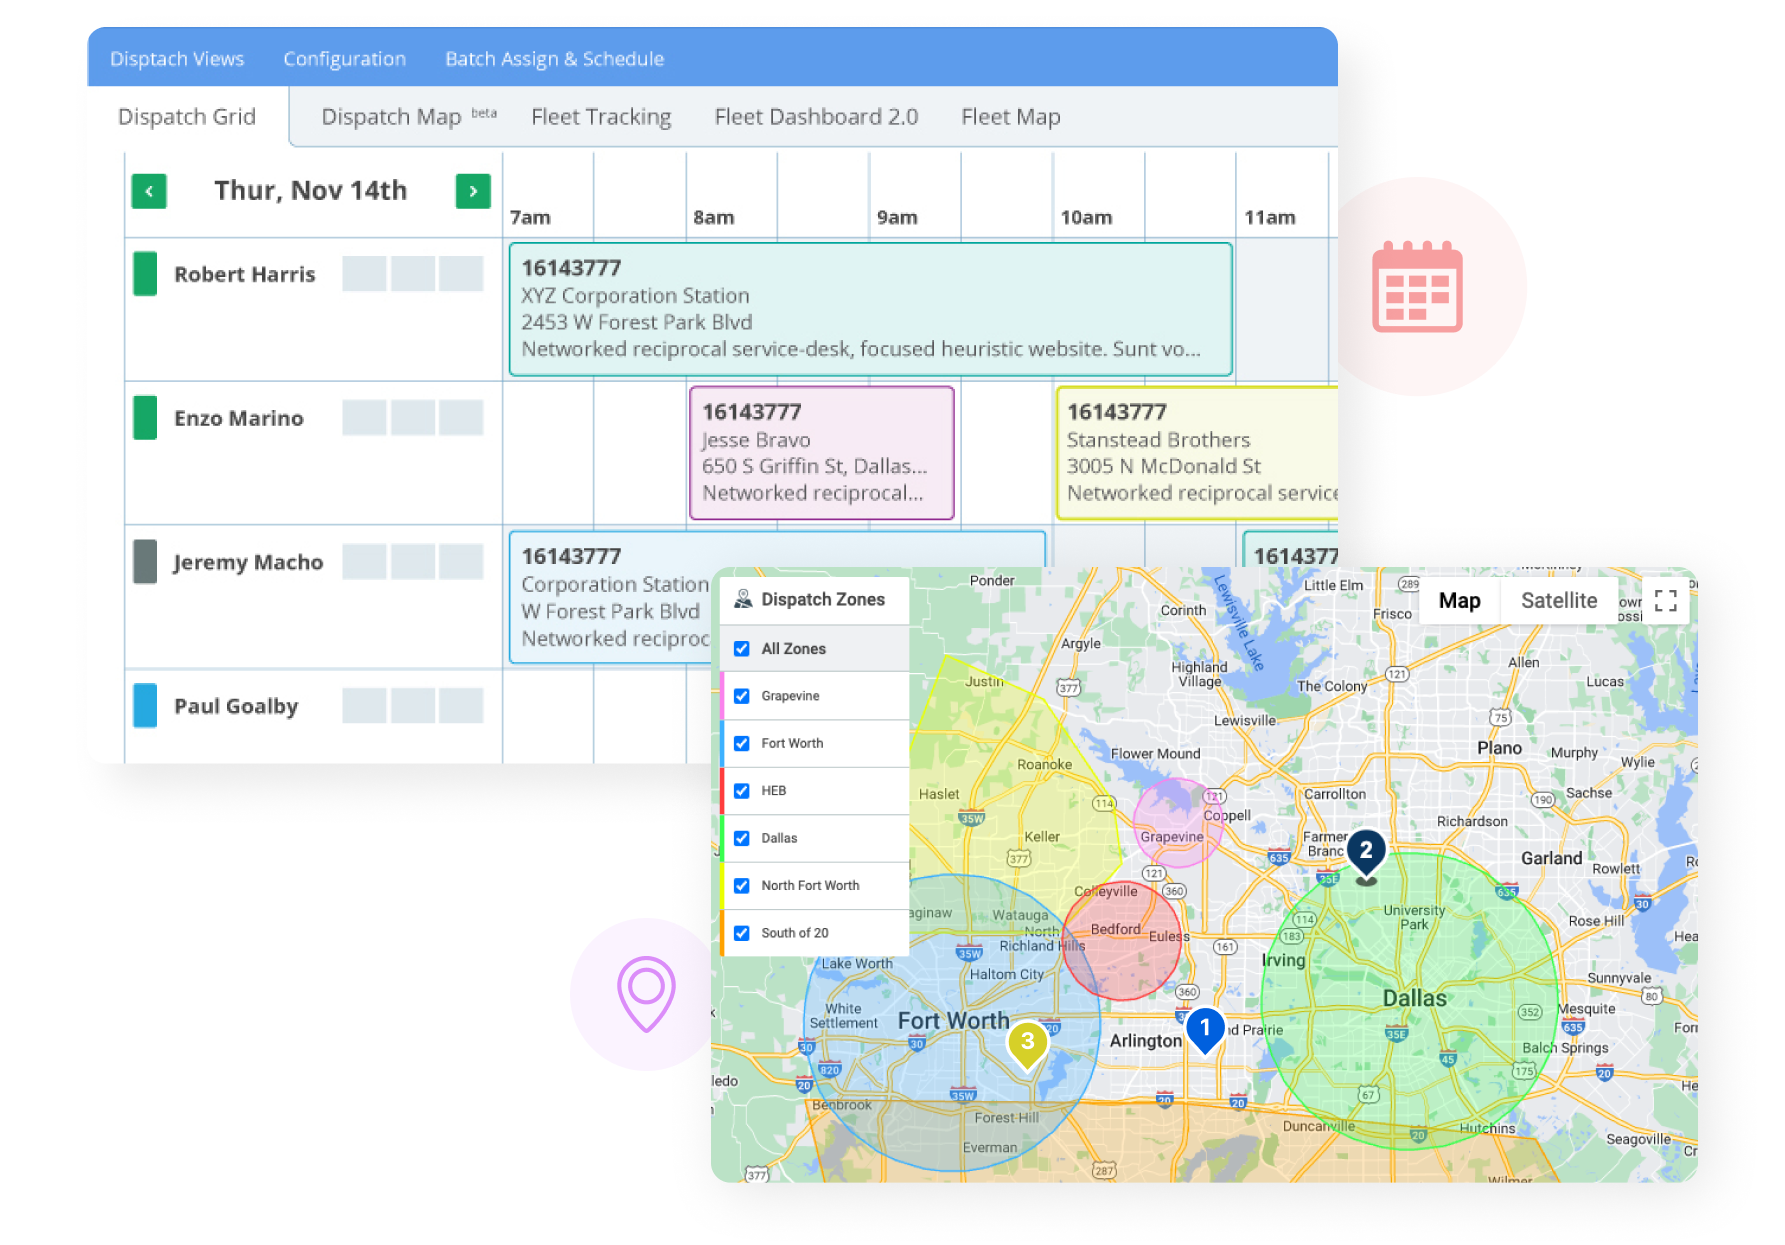This screenshot has width=1785, height=1245.
Task: Click map marker number 2
Action: [x=1366, y=852]
